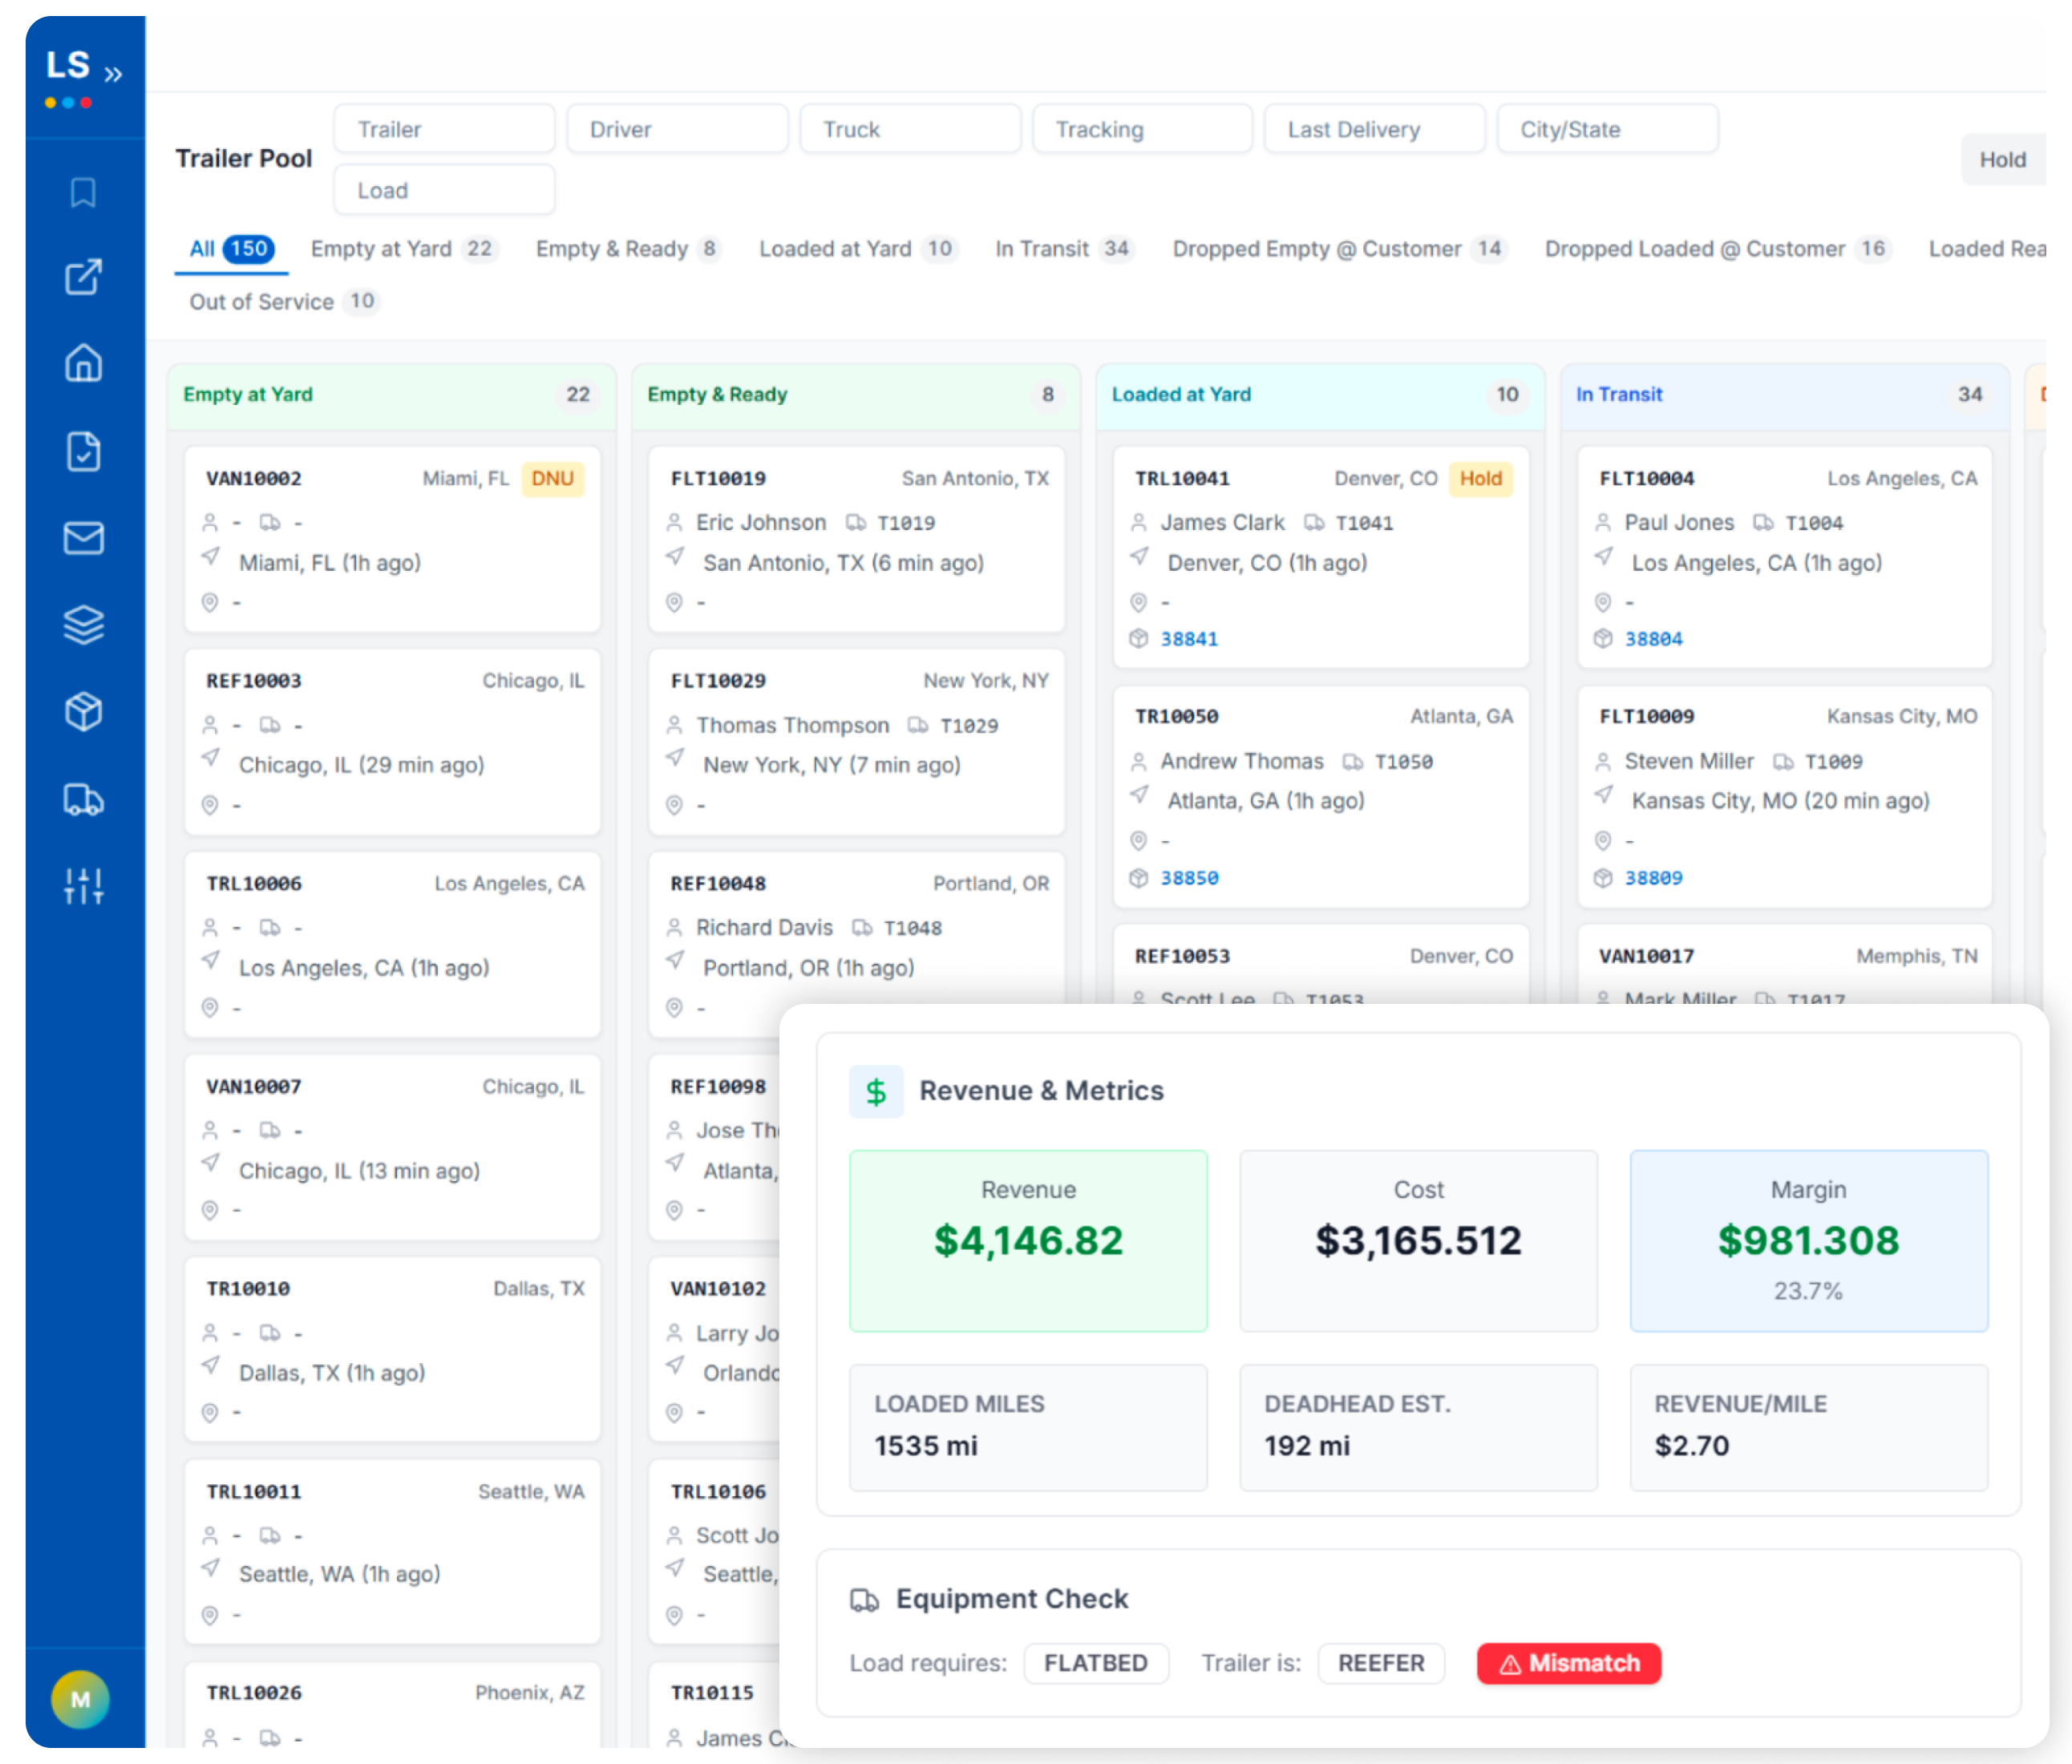This screenshot has width=2072, height=1764.
Task: Click driver name Eric Johnson
Action: 761,522
